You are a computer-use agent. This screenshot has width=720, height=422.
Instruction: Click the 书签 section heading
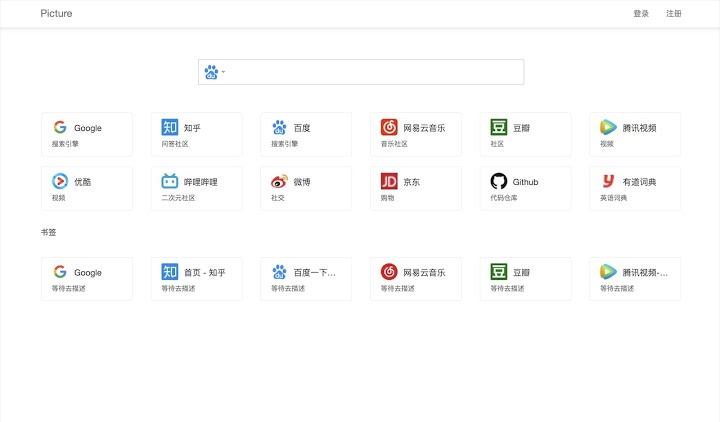[x=48, y=232]
